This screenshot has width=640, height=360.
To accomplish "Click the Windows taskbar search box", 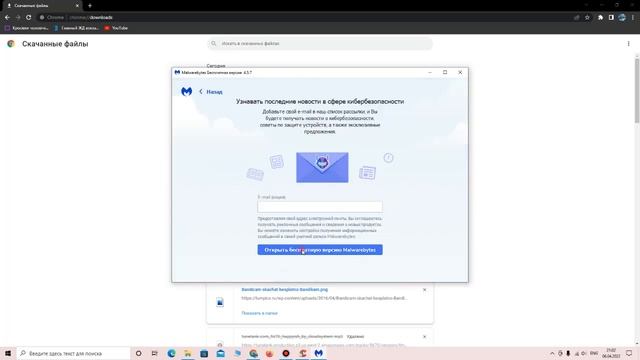I will coord(73,353).
